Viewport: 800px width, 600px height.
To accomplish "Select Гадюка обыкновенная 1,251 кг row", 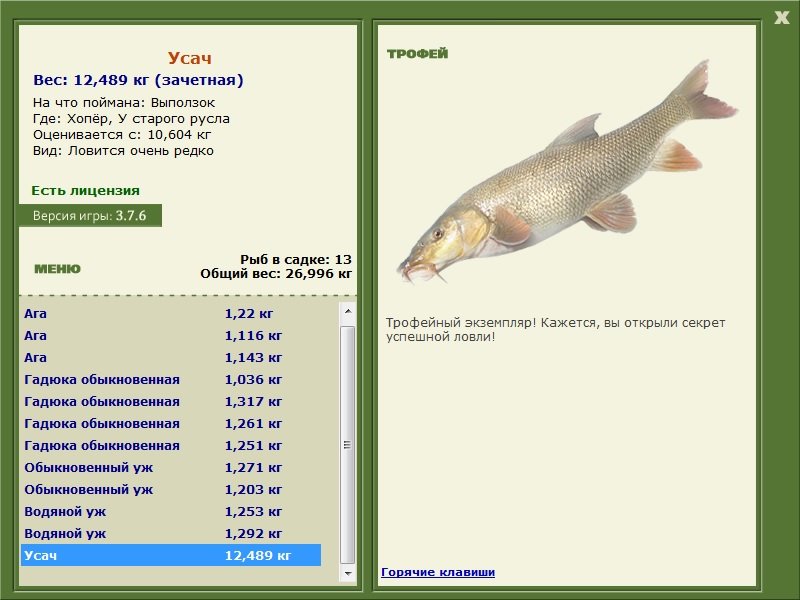I will tap(171, 445).
